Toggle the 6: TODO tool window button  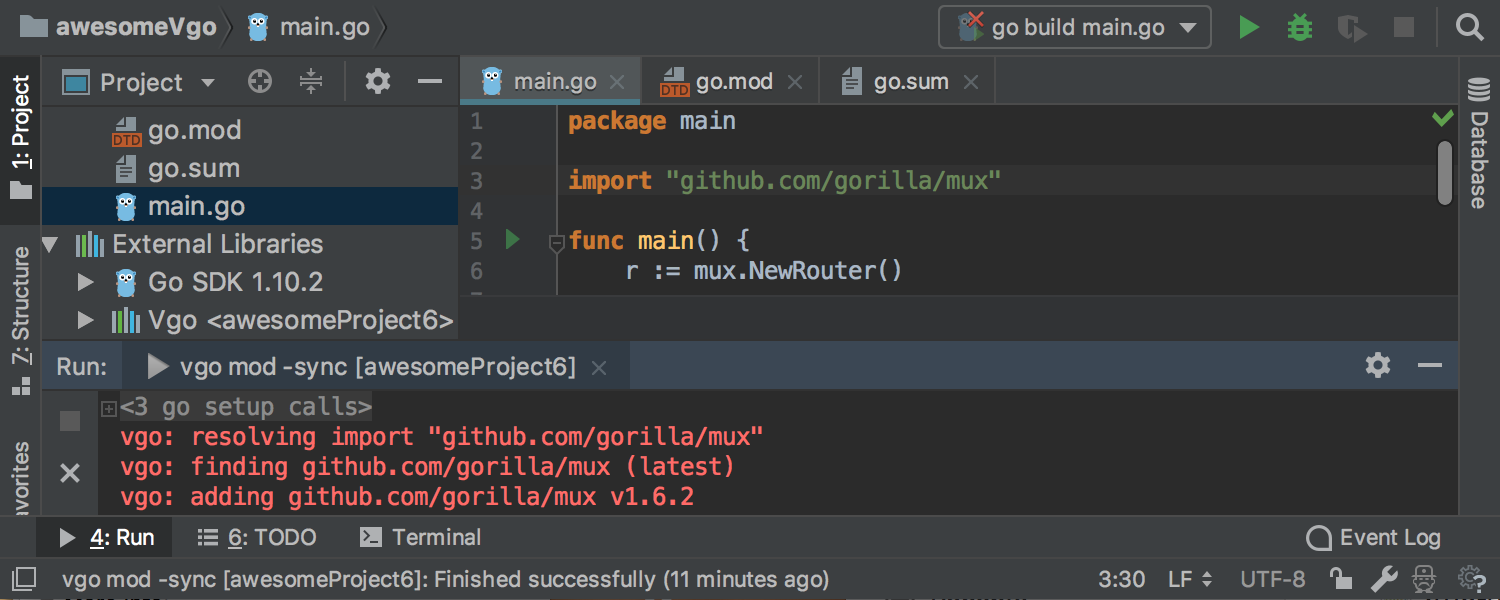coord(257,538)
